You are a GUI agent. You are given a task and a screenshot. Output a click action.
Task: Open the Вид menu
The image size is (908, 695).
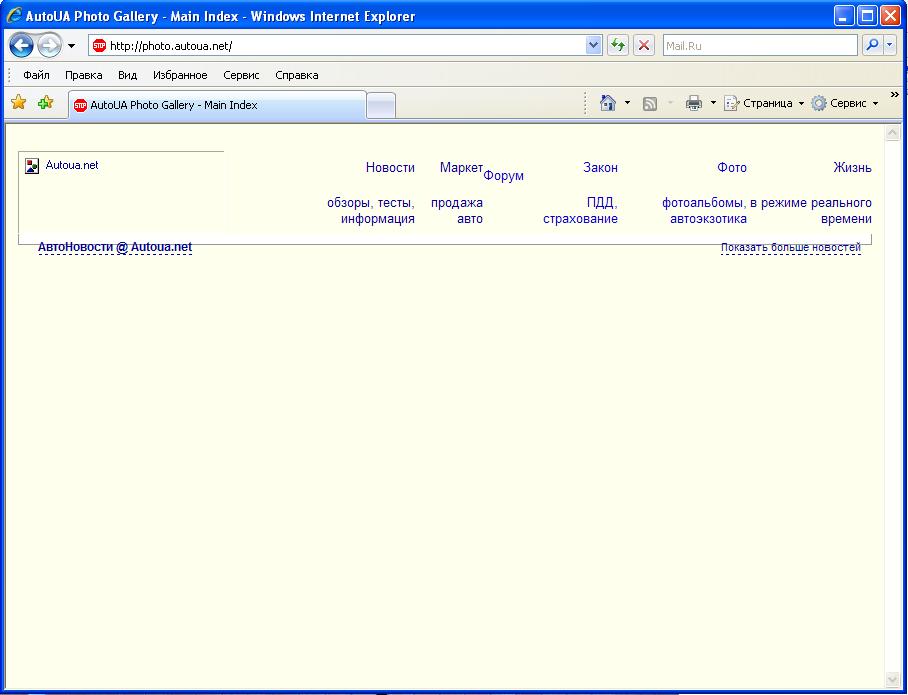pos(127,75)
